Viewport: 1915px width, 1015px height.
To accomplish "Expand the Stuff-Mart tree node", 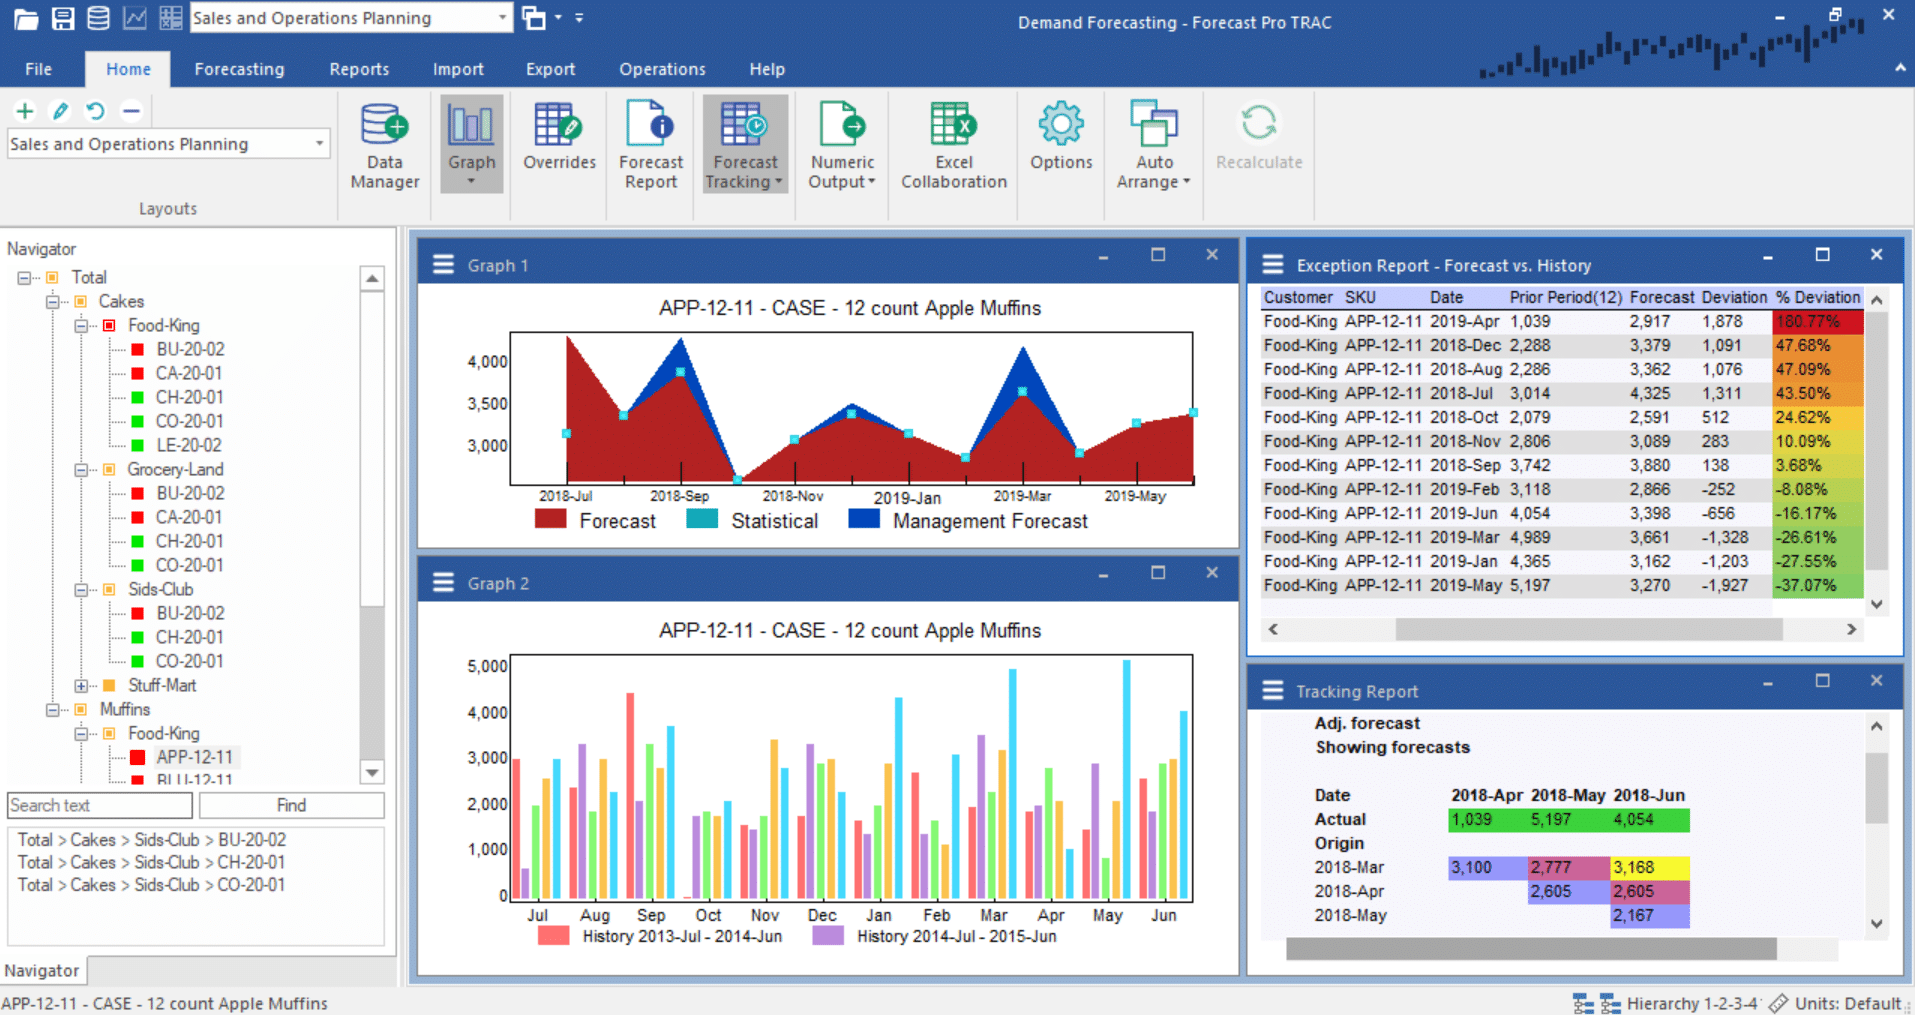I will [81, 685].
